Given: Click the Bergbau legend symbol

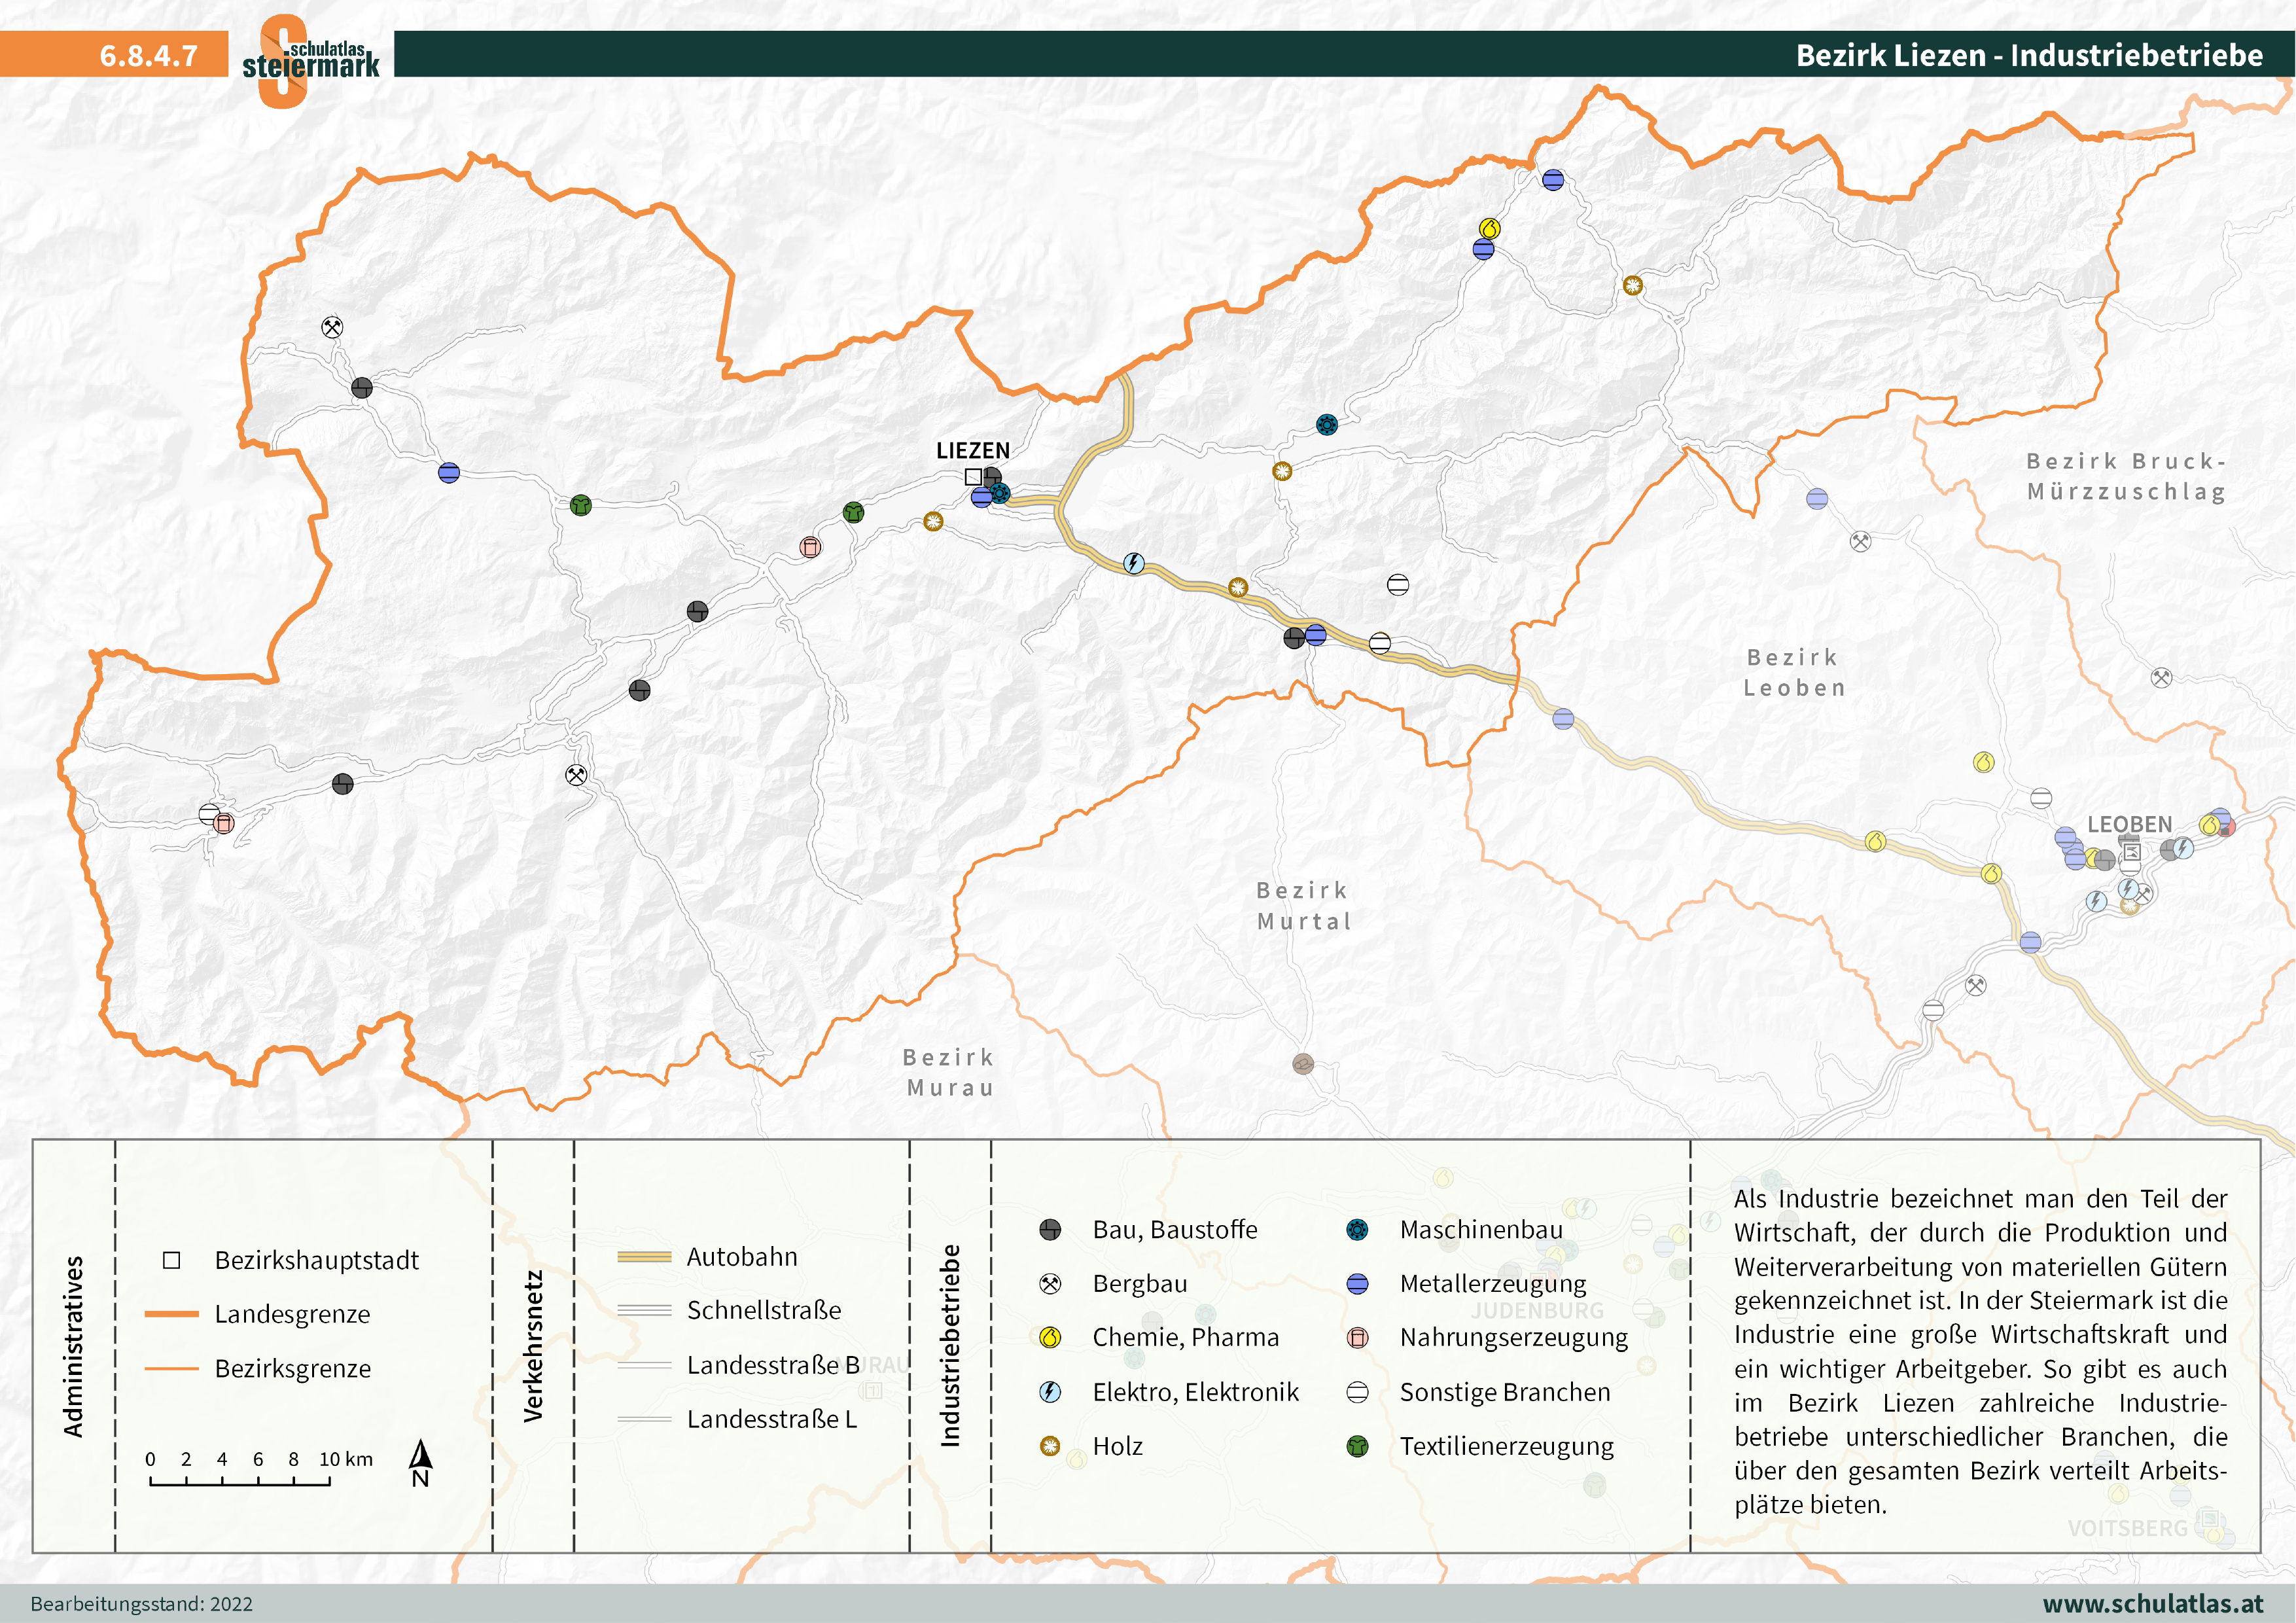Looking at the screenshot, I should [1049, 1284].
